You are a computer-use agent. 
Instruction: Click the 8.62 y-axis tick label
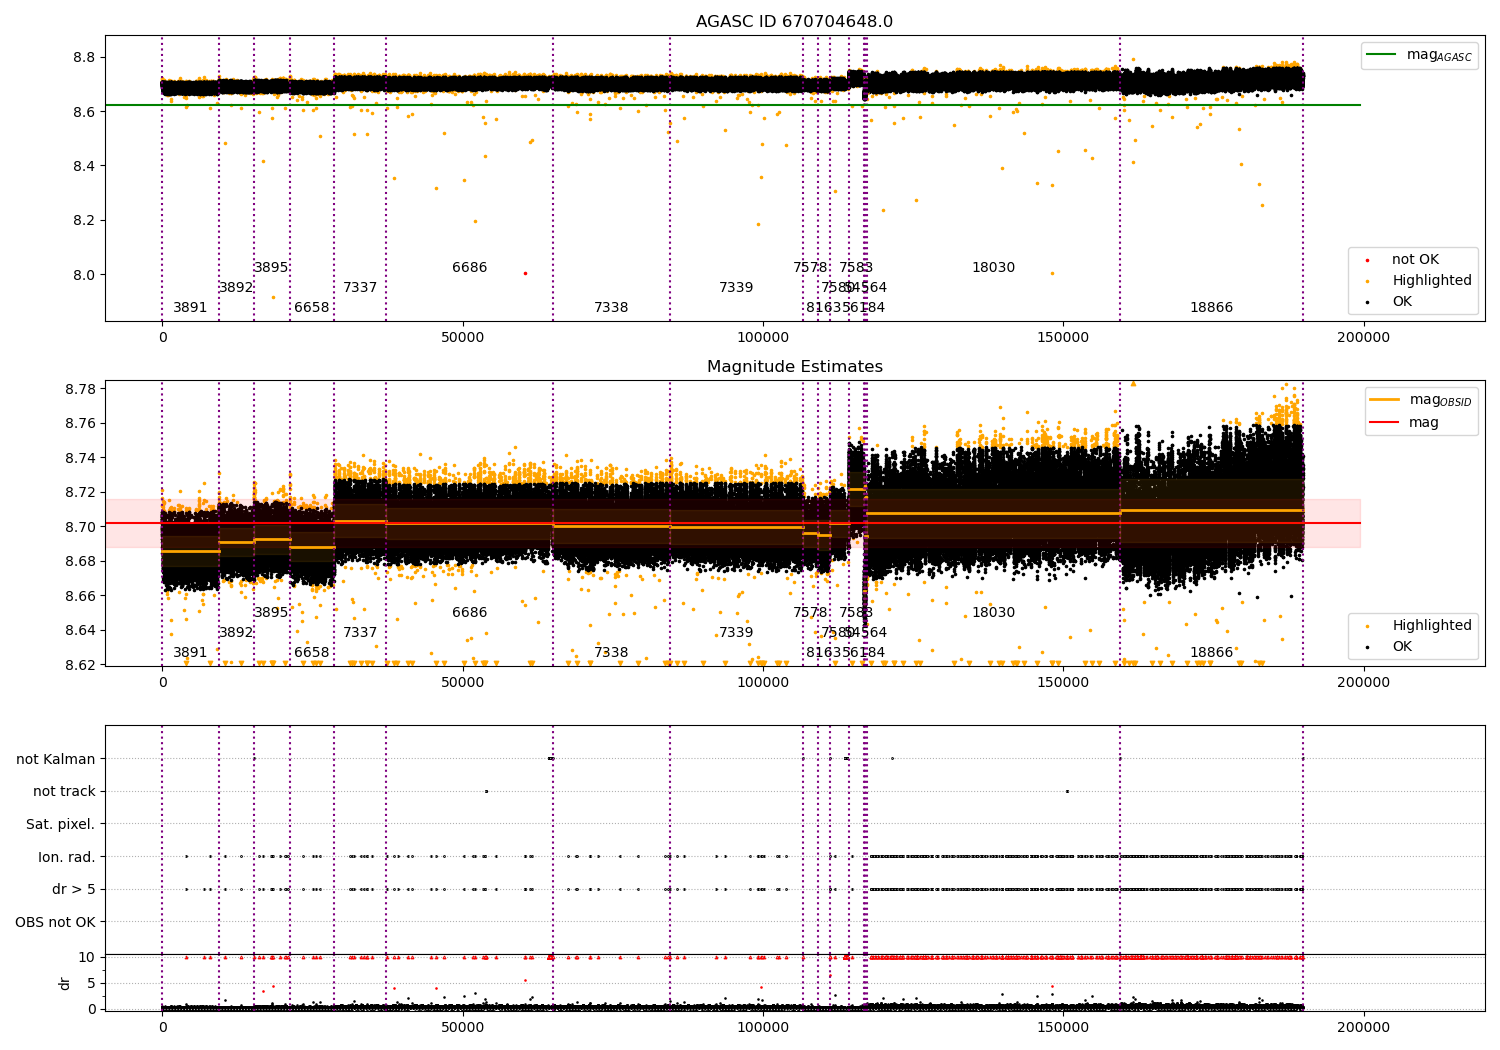tap(80, 665)
